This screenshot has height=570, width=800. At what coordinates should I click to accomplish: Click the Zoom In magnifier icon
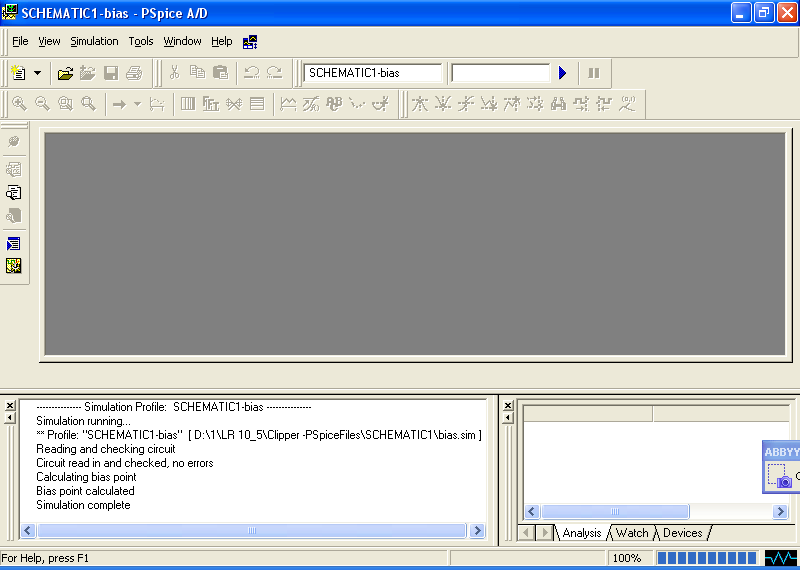click(19, 104)
